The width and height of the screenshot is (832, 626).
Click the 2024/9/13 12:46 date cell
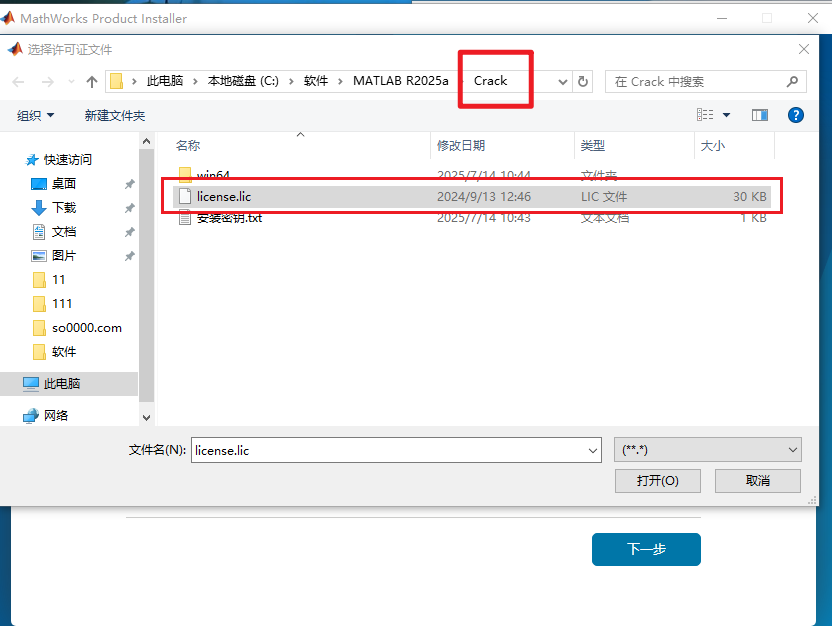(484, 197)
